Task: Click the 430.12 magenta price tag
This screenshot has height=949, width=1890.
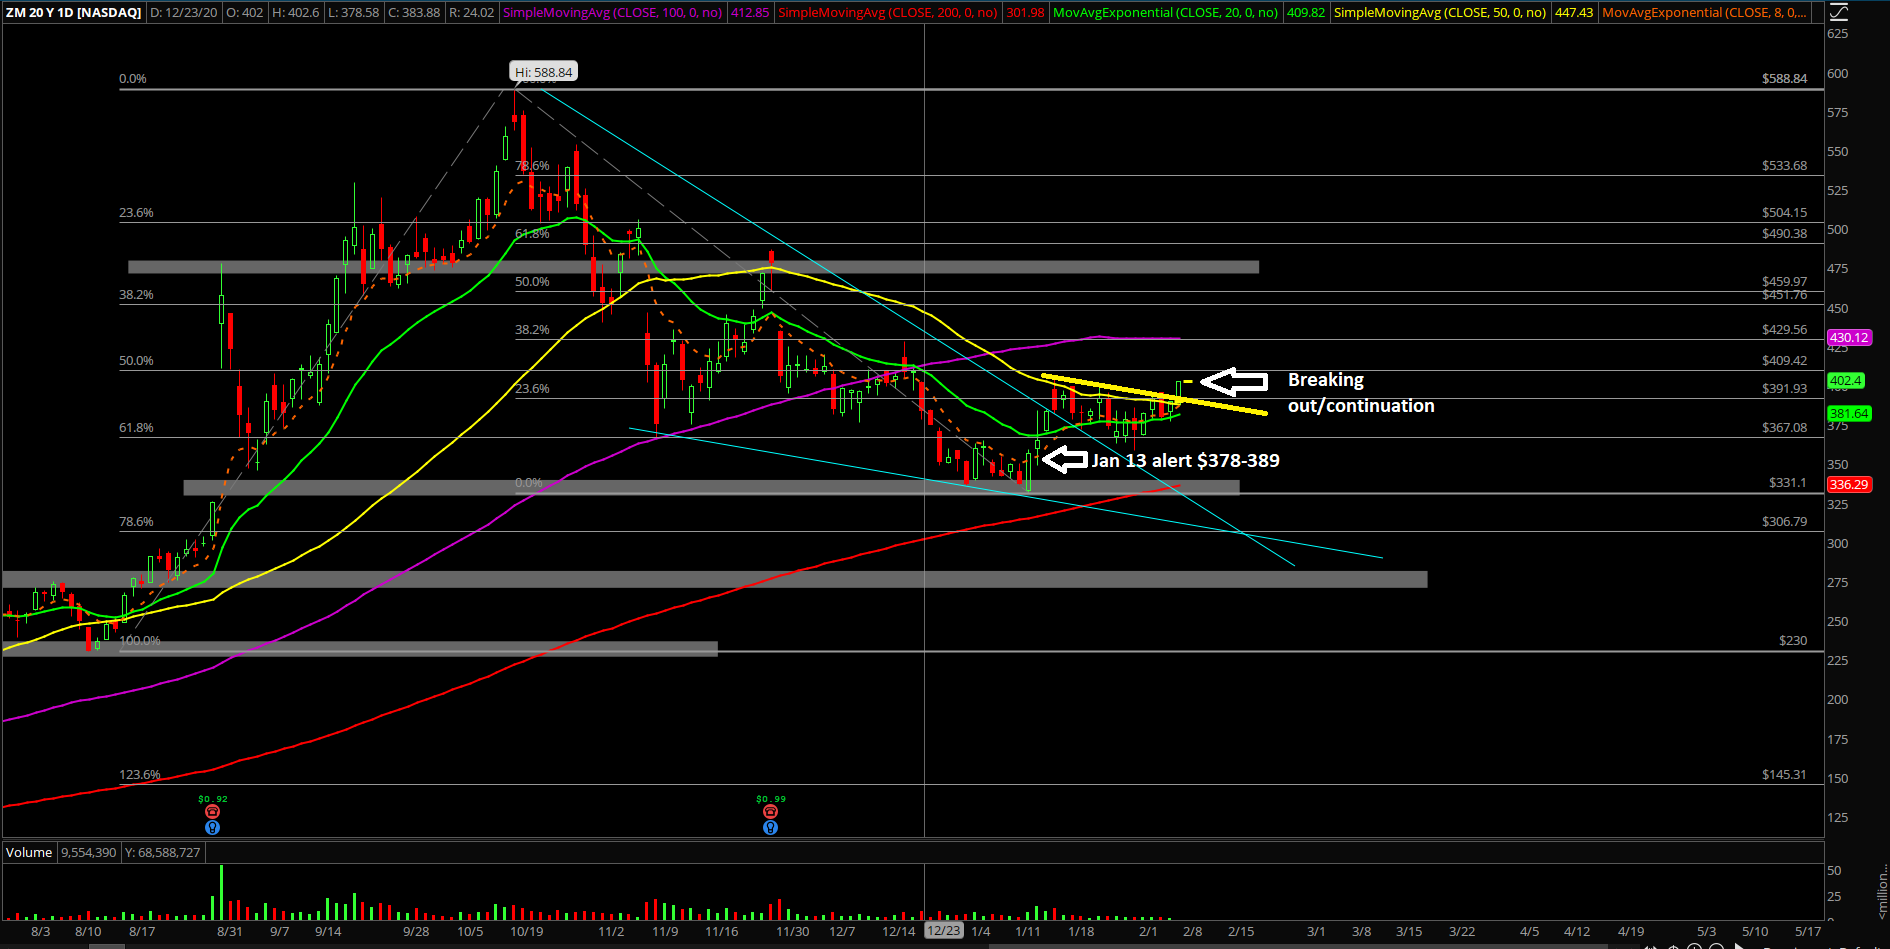Action: (1849, 338)
